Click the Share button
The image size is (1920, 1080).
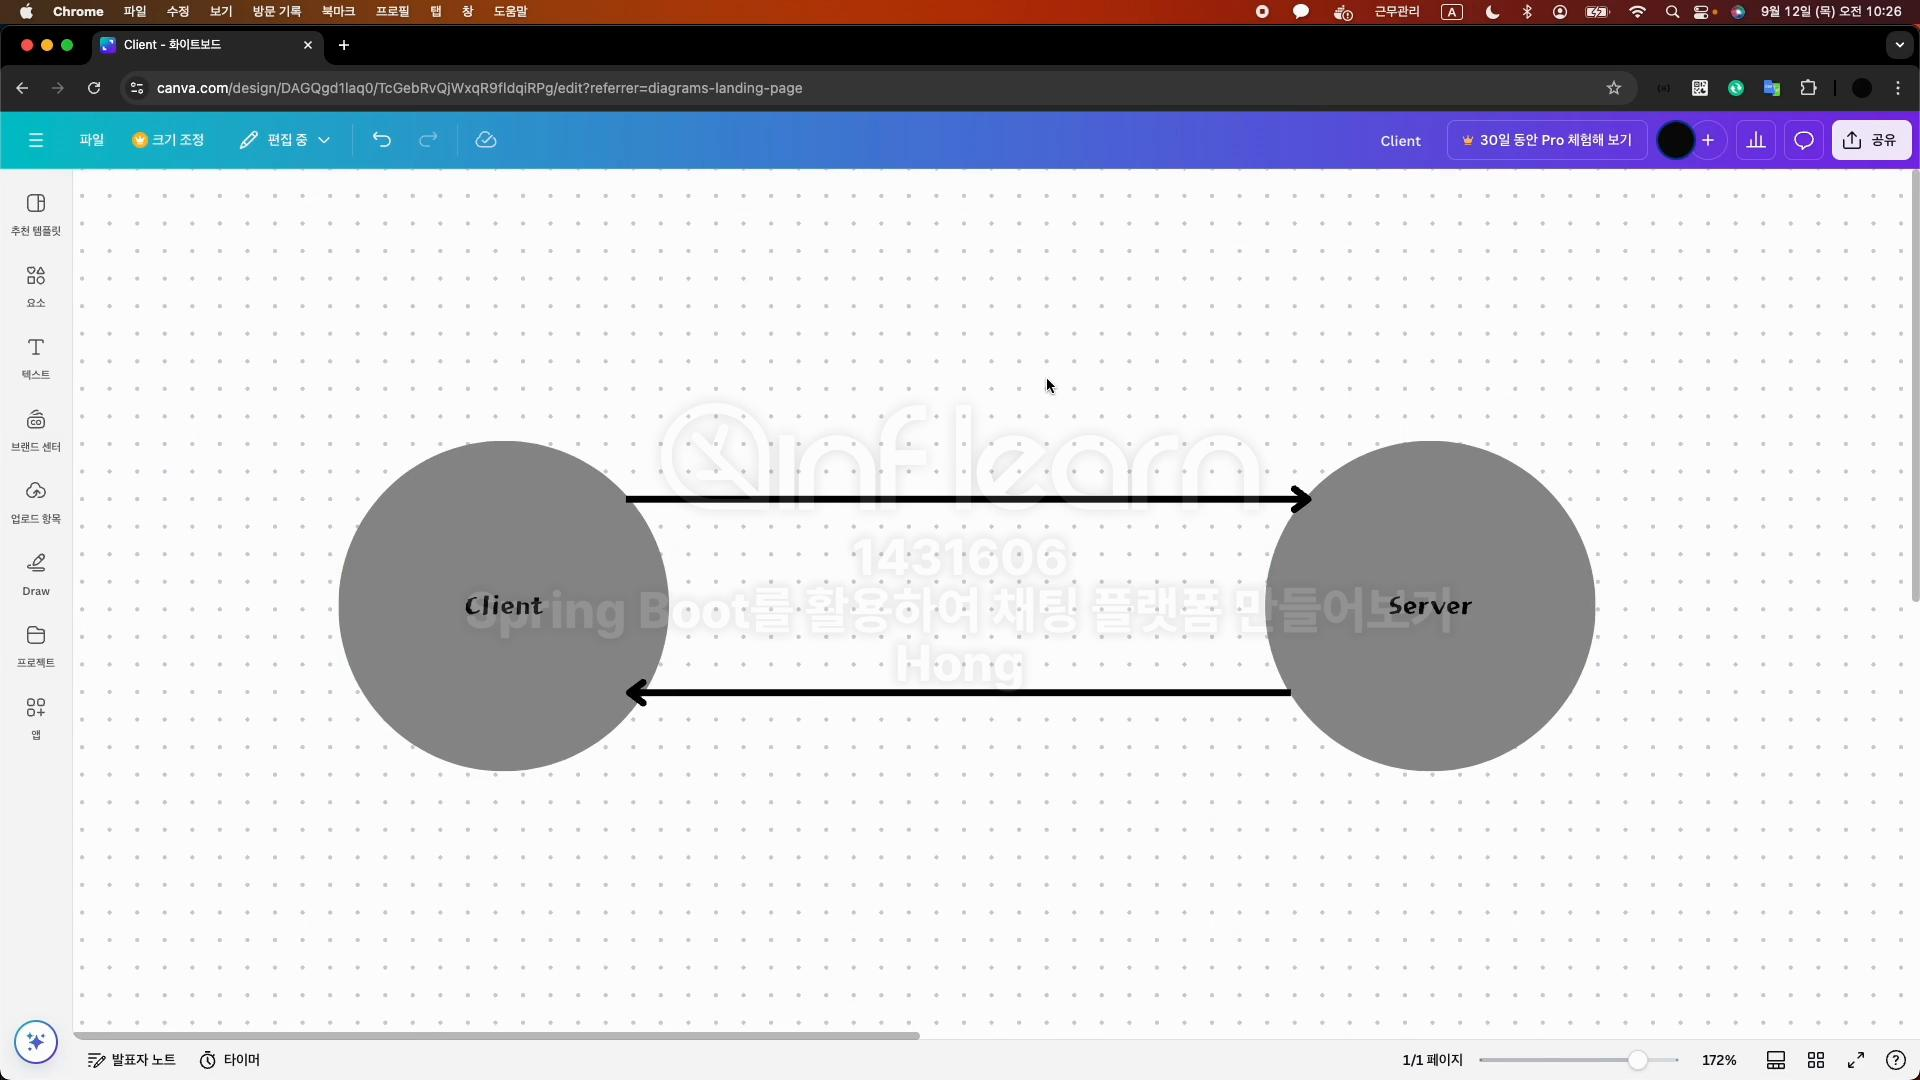(x=1871, y=140)
